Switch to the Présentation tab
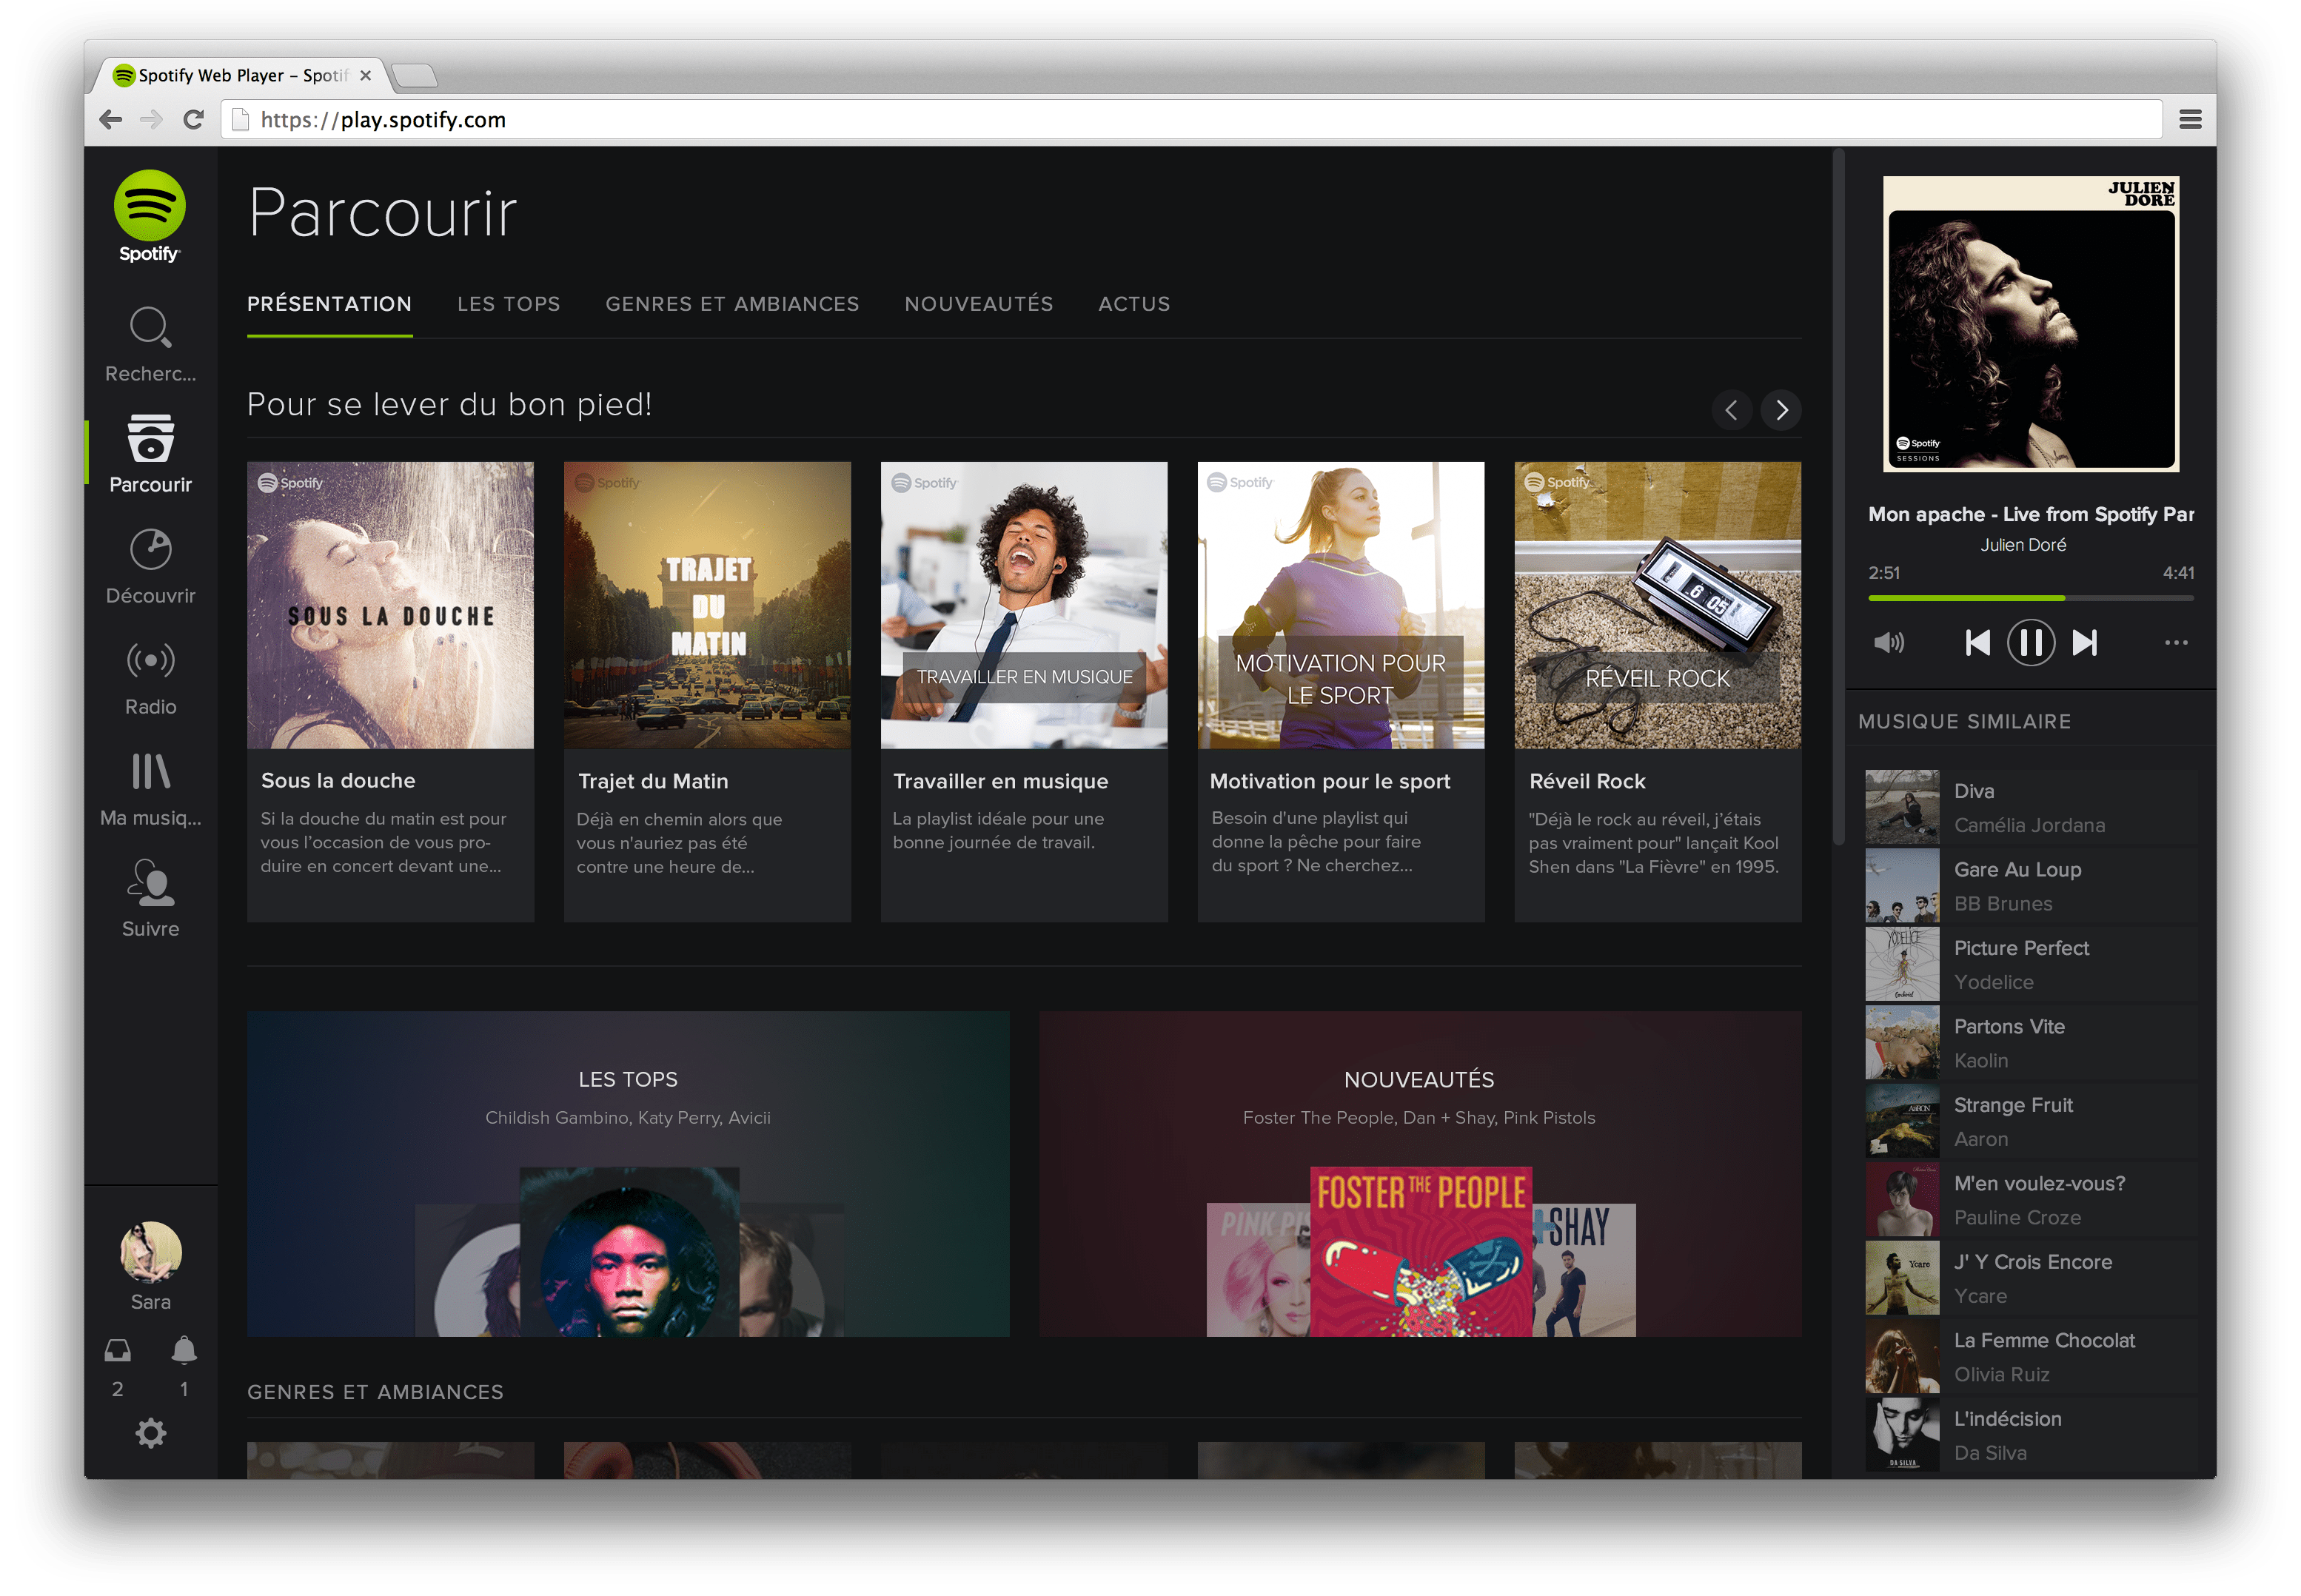This screenshot has height=1596, width=2301. click(329, 304)
